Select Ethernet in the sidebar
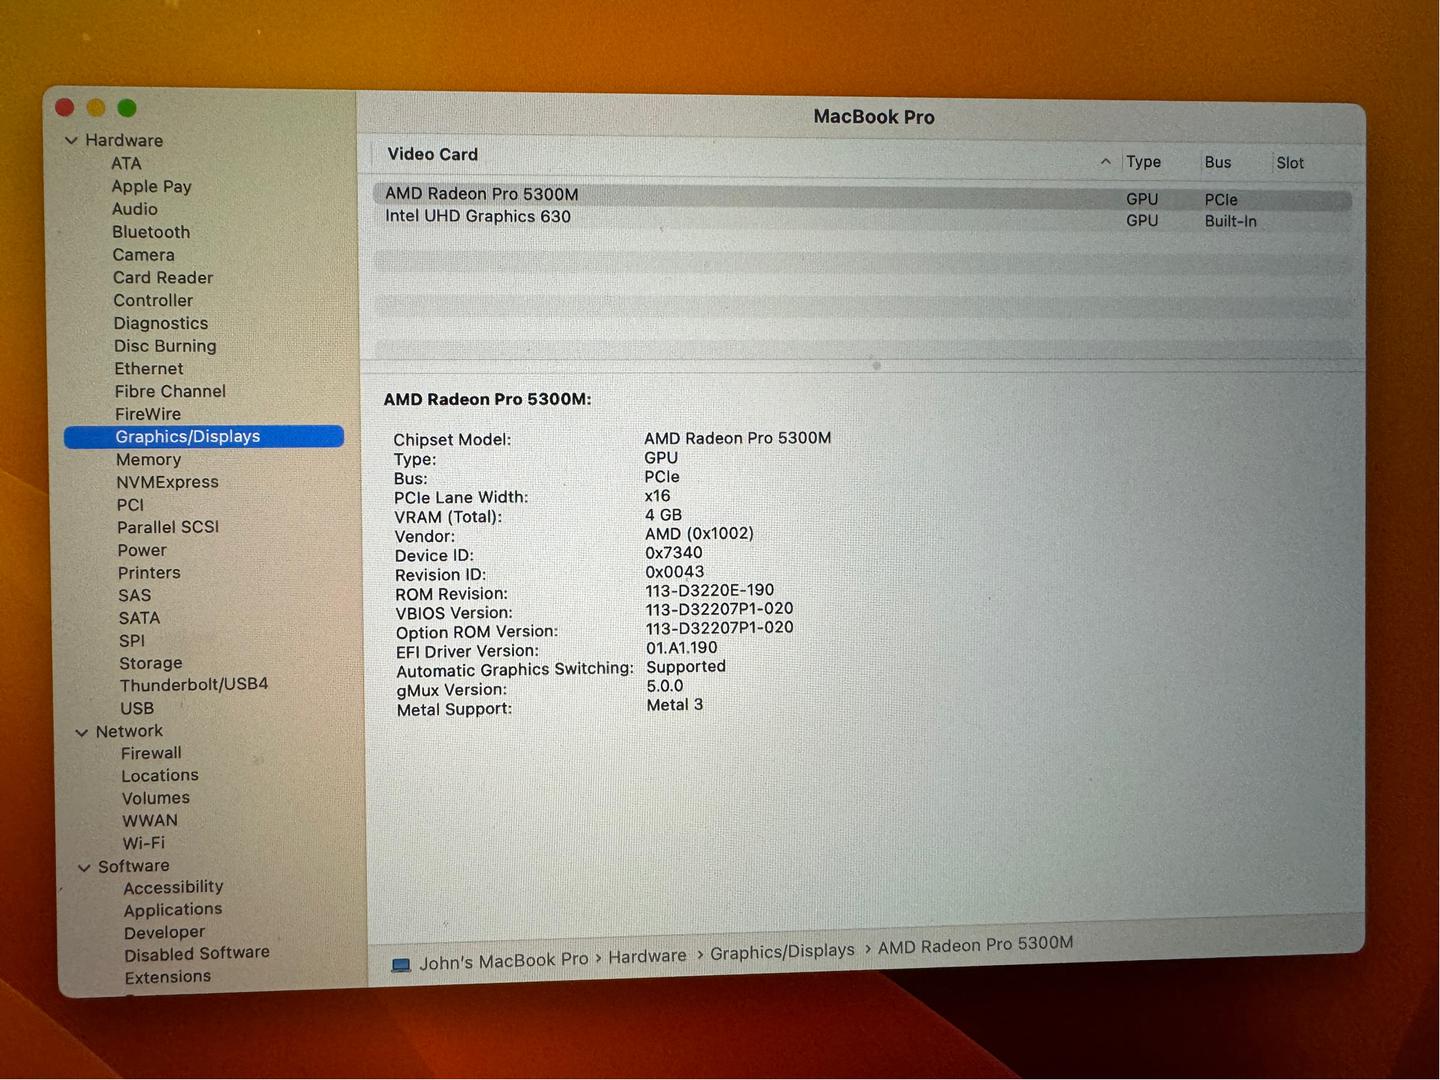 [x=149, y=369]
